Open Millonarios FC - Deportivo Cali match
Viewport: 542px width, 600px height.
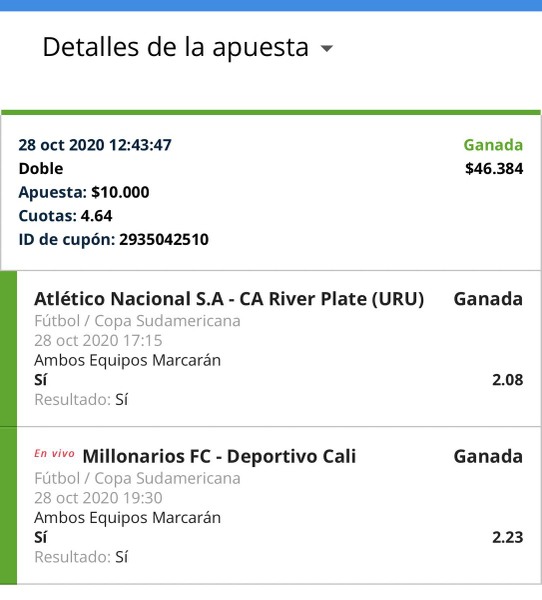(219, 456)
